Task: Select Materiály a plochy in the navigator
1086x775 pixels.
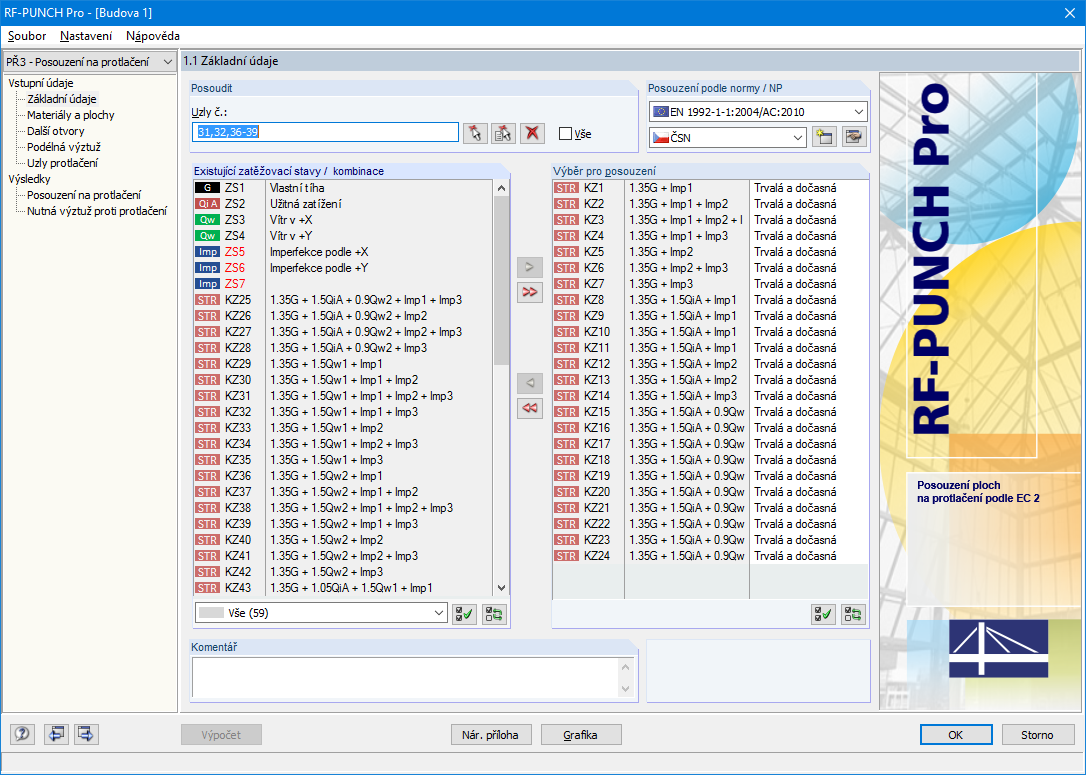Action: (x=71, y=115)
